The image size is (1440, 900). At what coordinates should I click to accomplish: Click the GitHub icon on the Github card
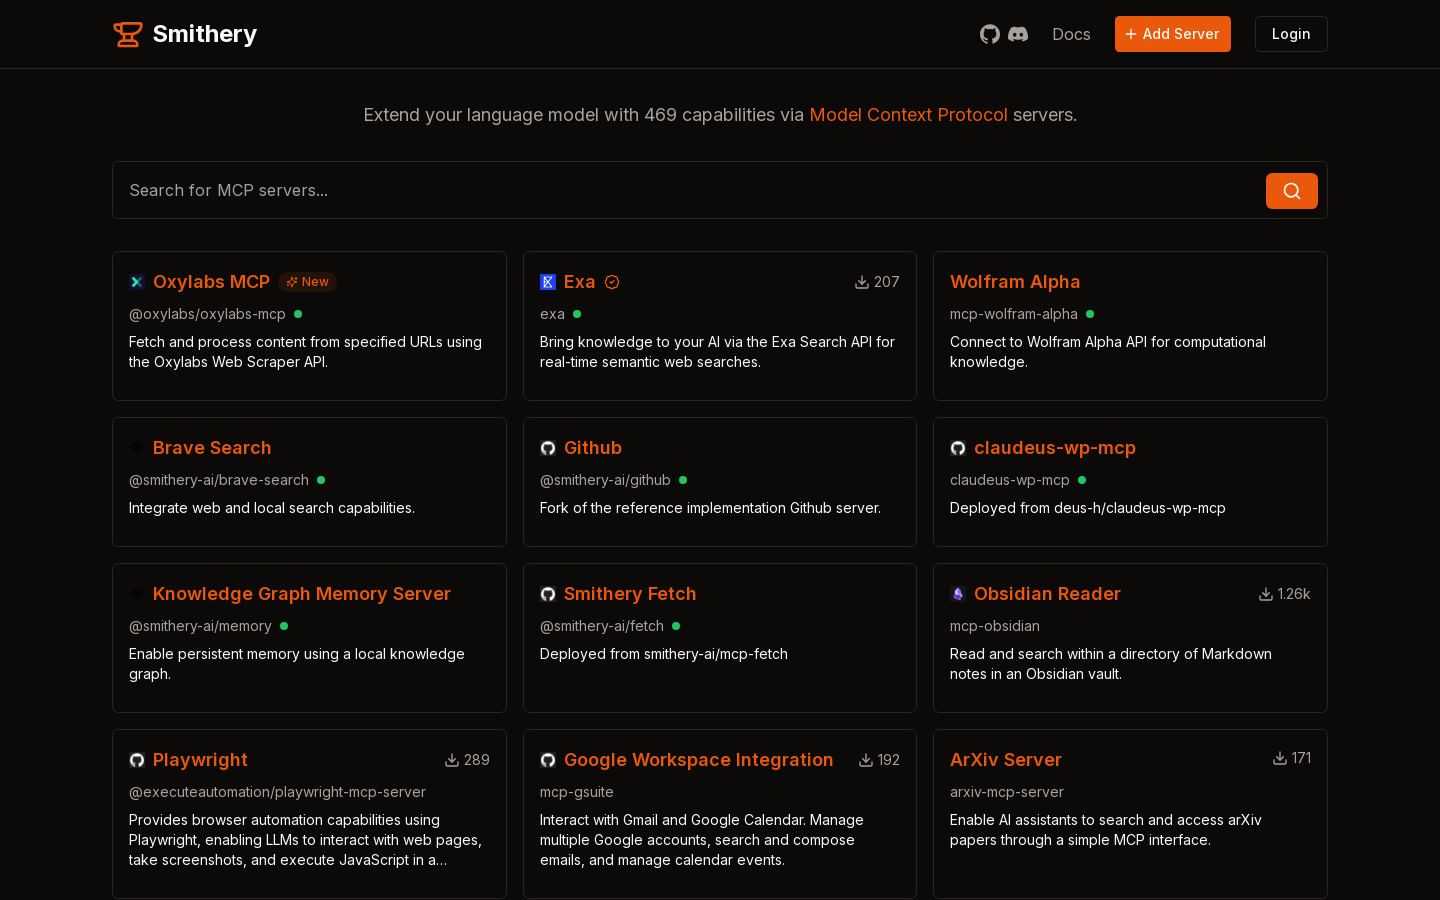pos(548,448)
